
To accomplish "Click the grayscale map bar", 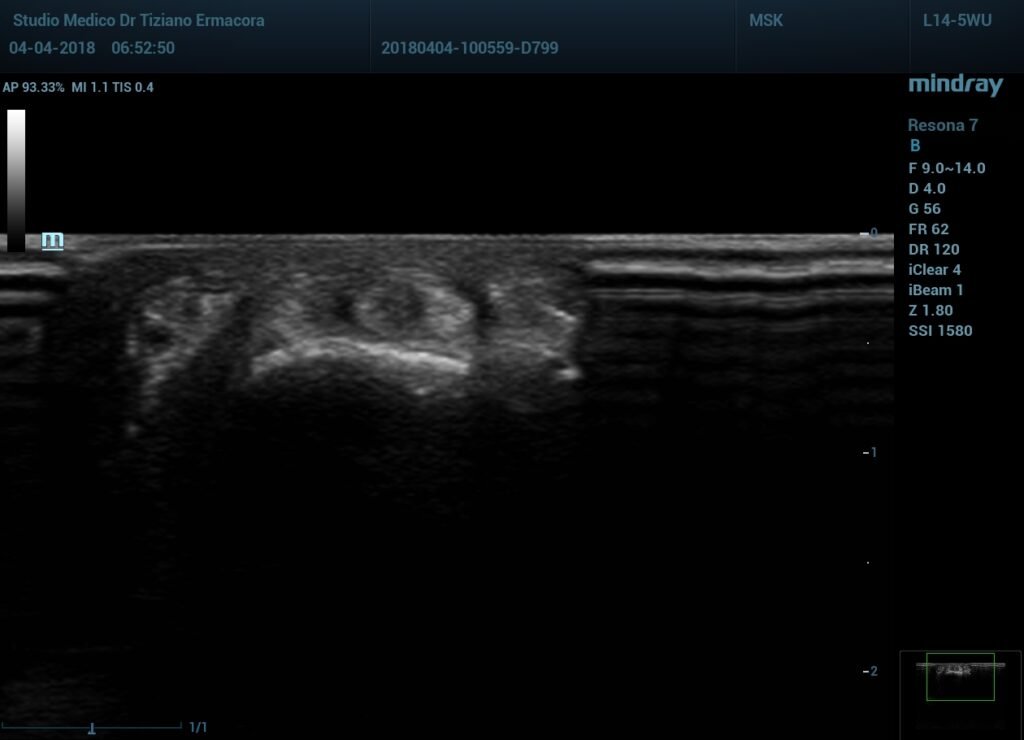I will (x=16, y=180).
